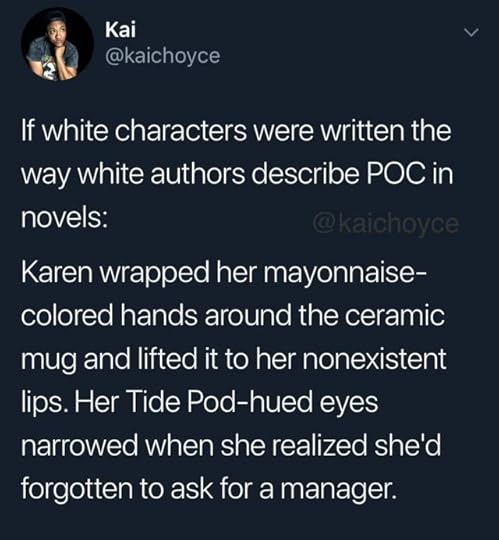Click the word 'lips.' in the tweet
The width and height of the screenshot is (499, 540).
(43, 403)
